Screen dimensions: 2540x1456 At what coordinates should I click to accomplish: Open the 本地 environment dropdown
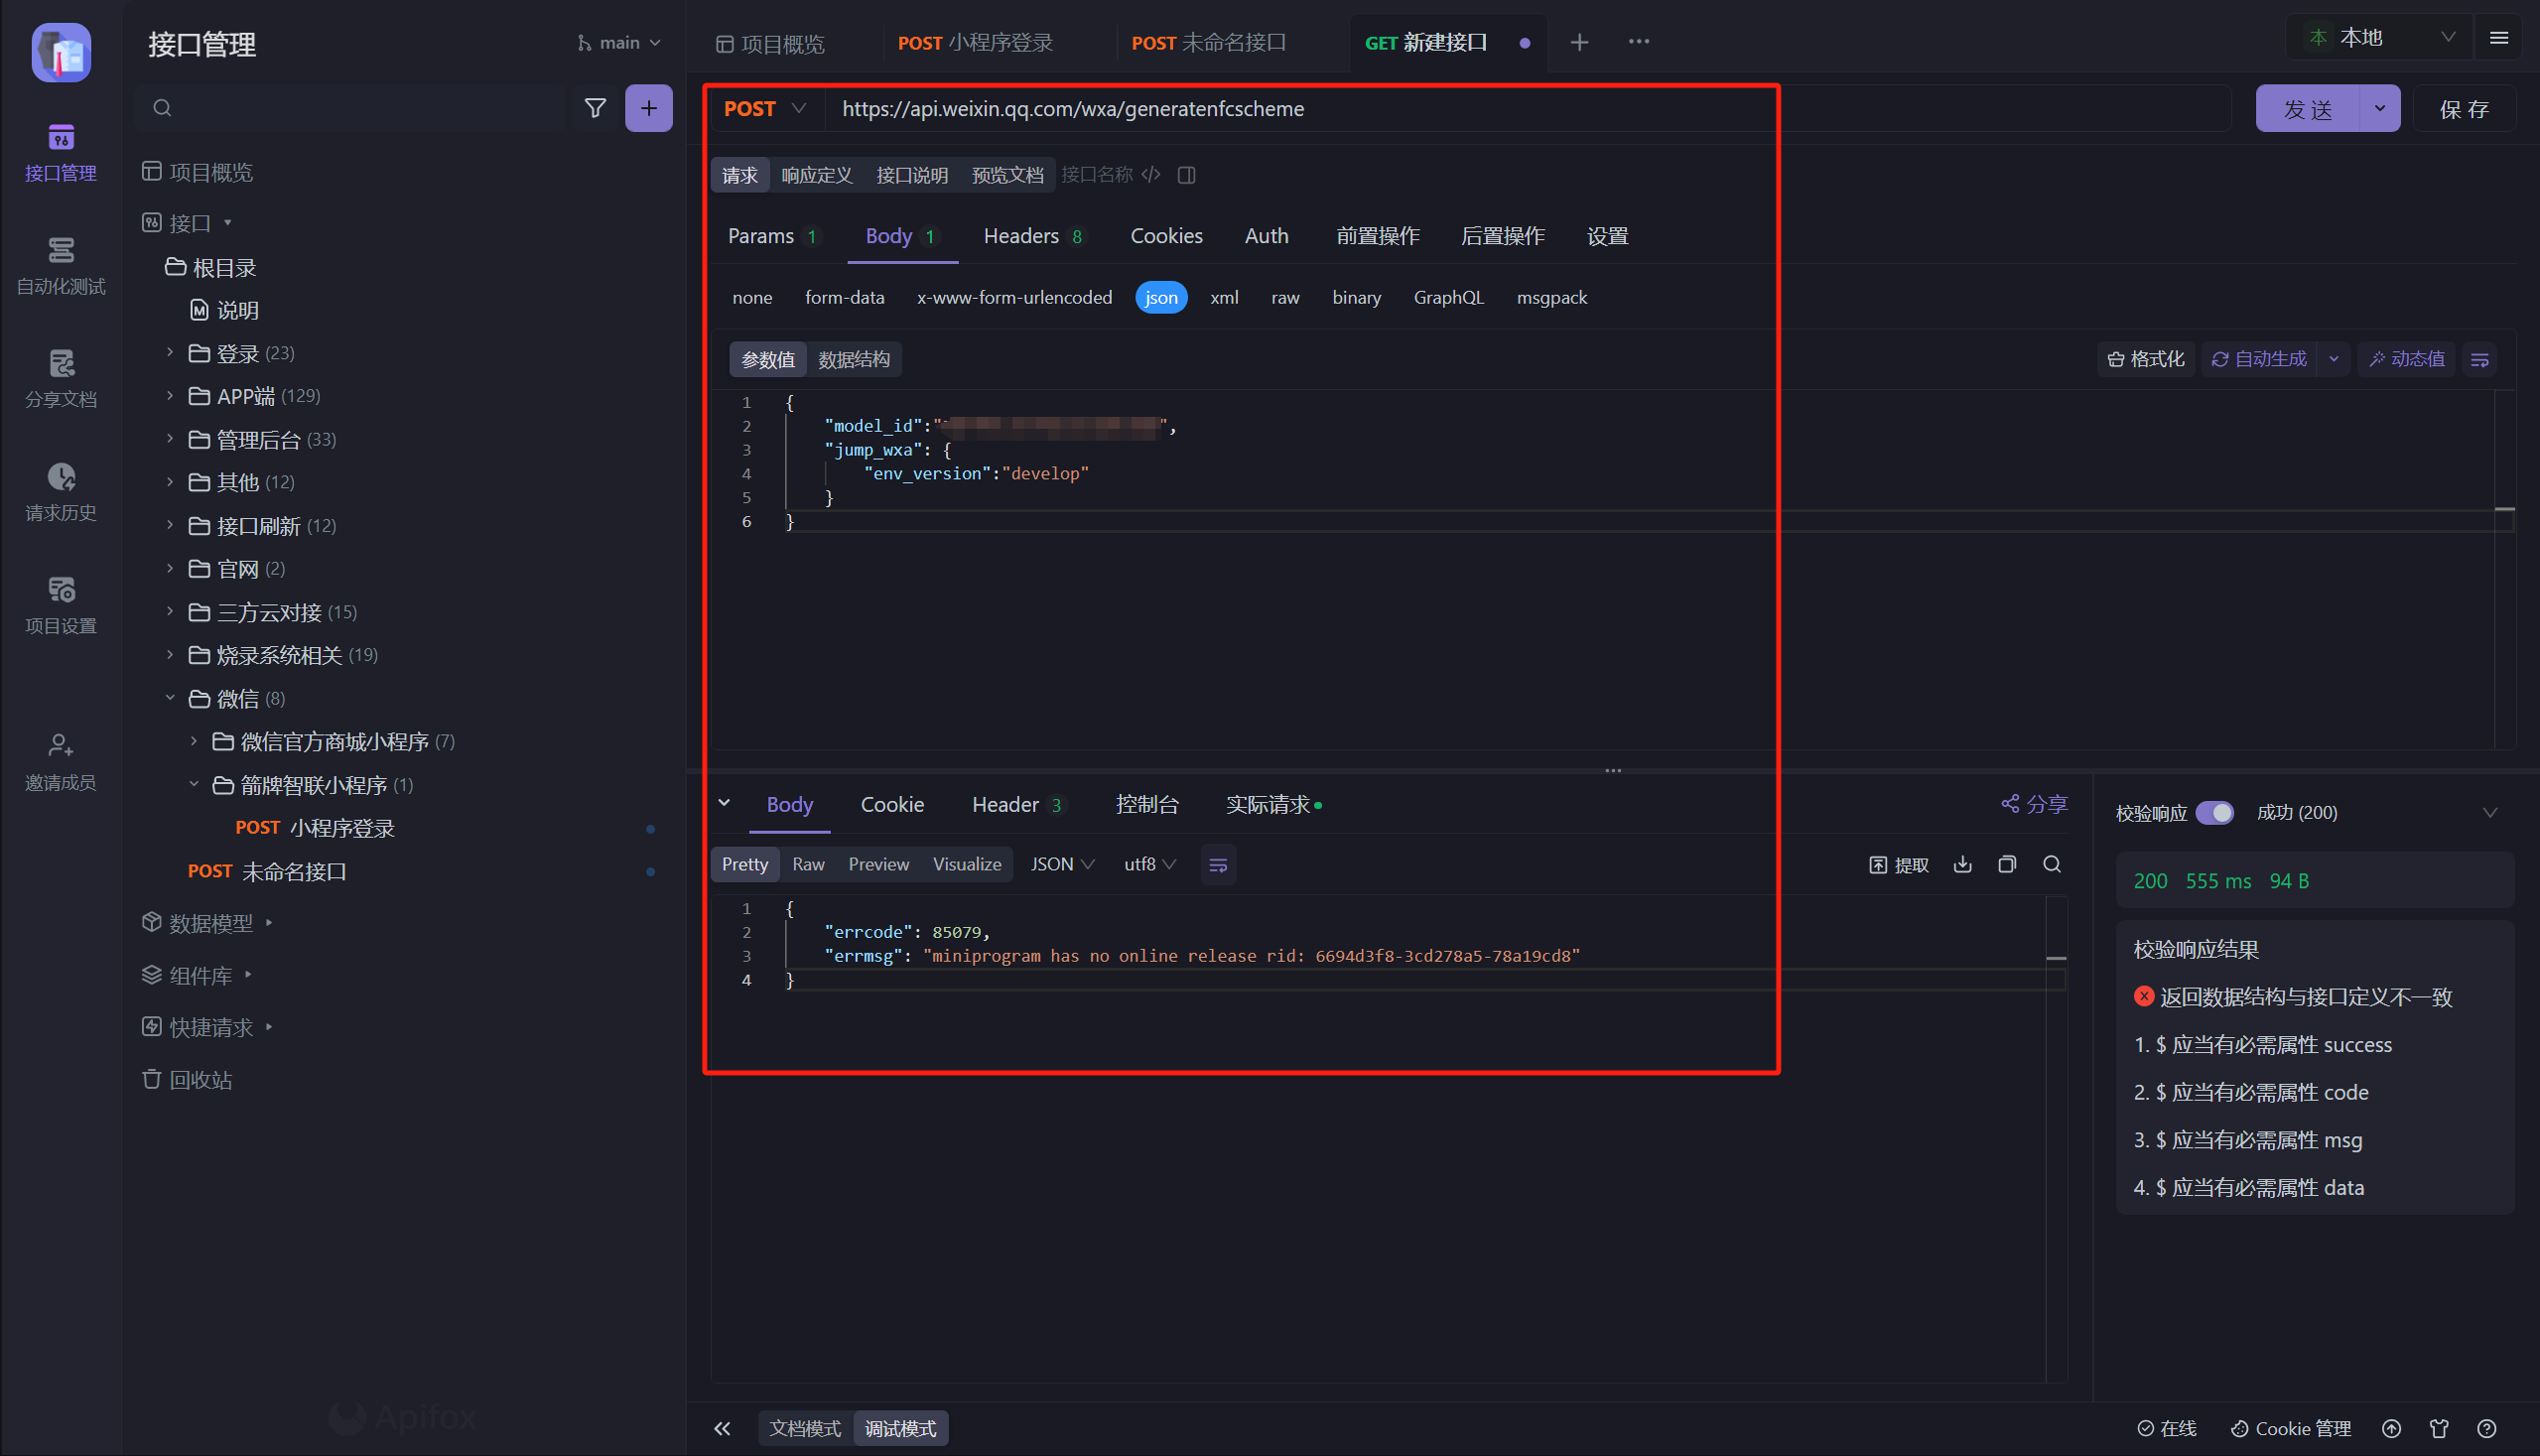(x=2380, y=38)
